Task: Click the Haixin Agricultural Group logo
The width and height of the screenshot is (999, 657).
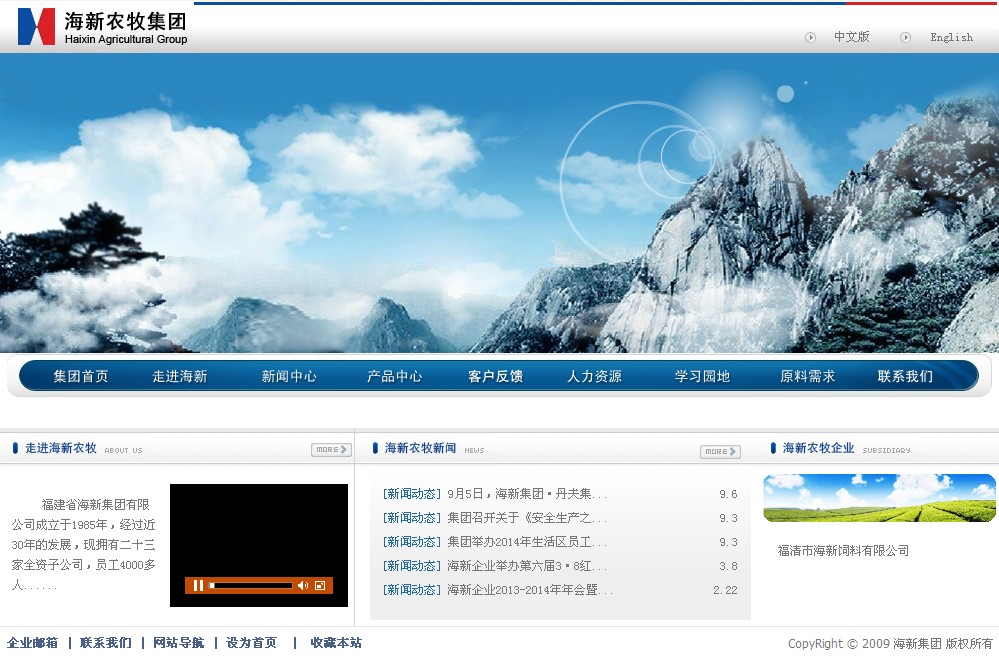Action: (102, 27)
